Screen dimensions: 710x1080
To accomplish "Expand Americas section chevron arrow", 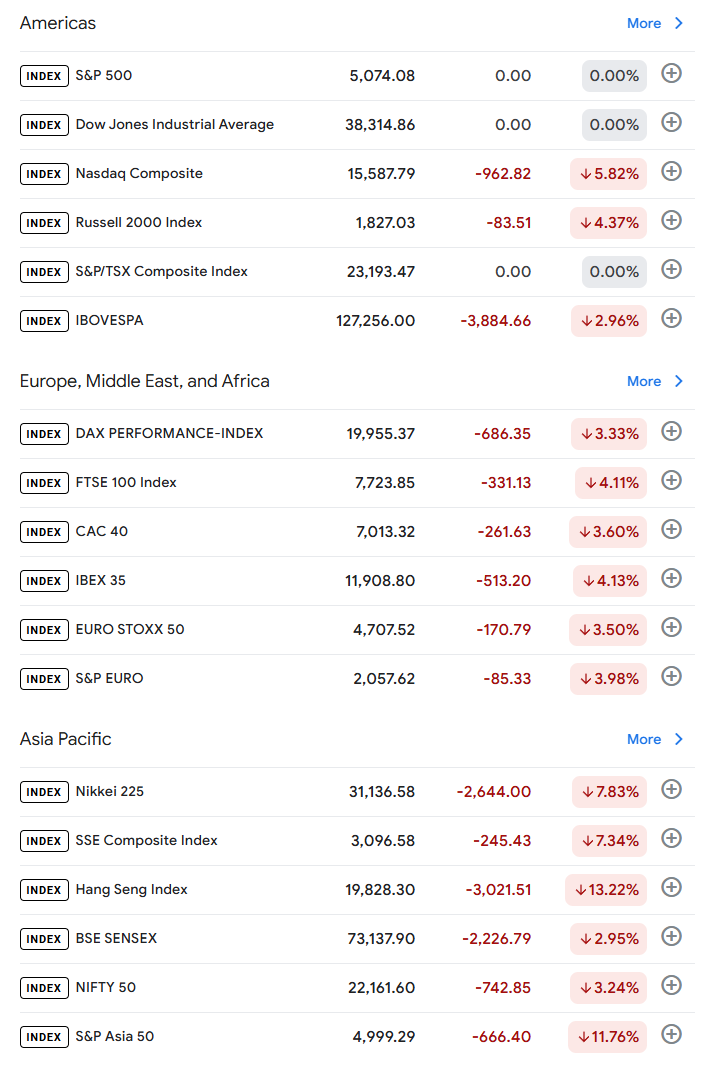I will [x=678, y=23].
